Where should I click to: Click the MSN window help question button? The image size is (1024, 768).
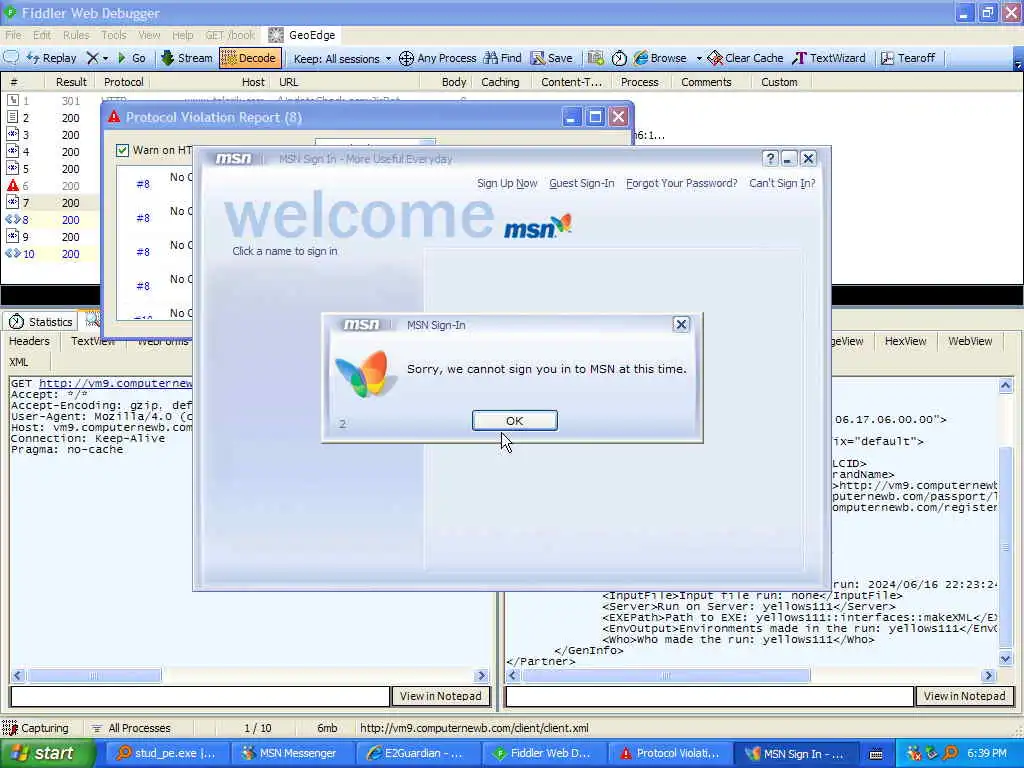770,159
